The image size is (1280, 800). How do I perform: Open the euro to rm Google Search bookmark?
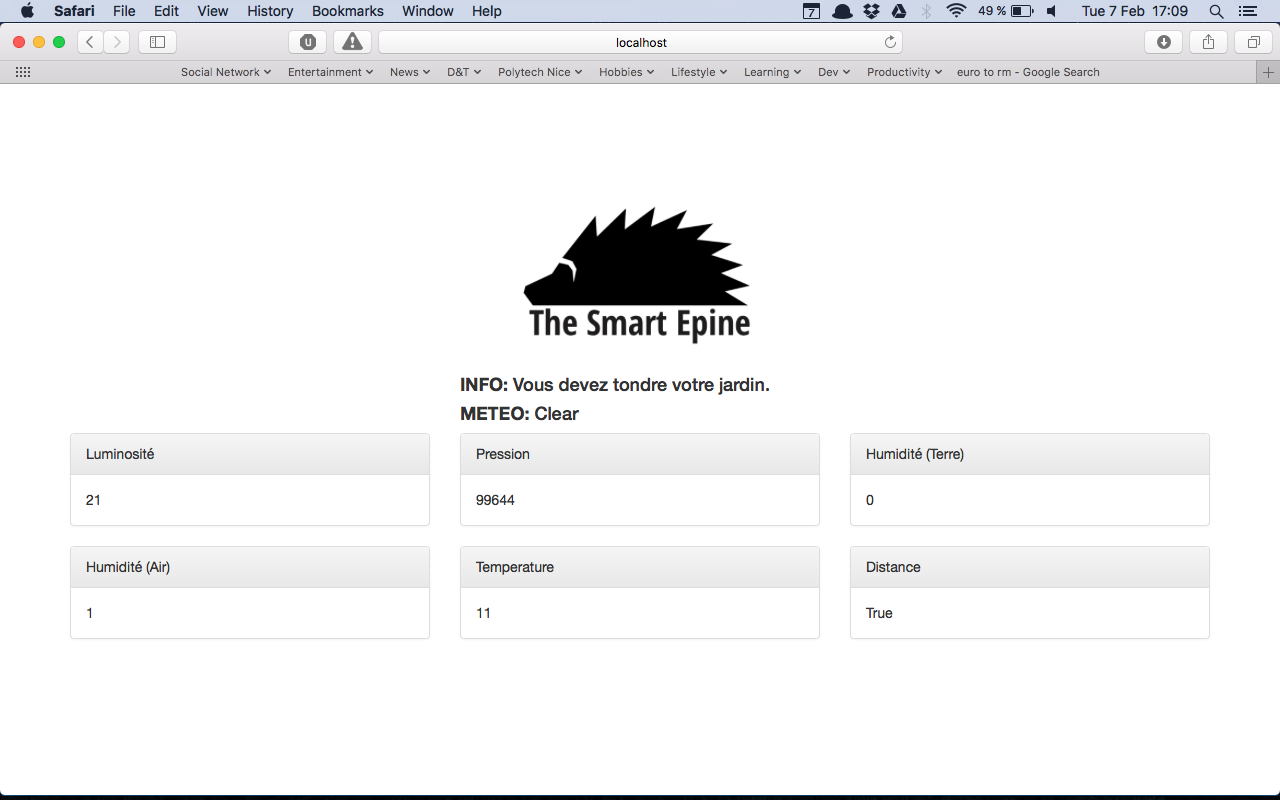tap(1027, 71)
